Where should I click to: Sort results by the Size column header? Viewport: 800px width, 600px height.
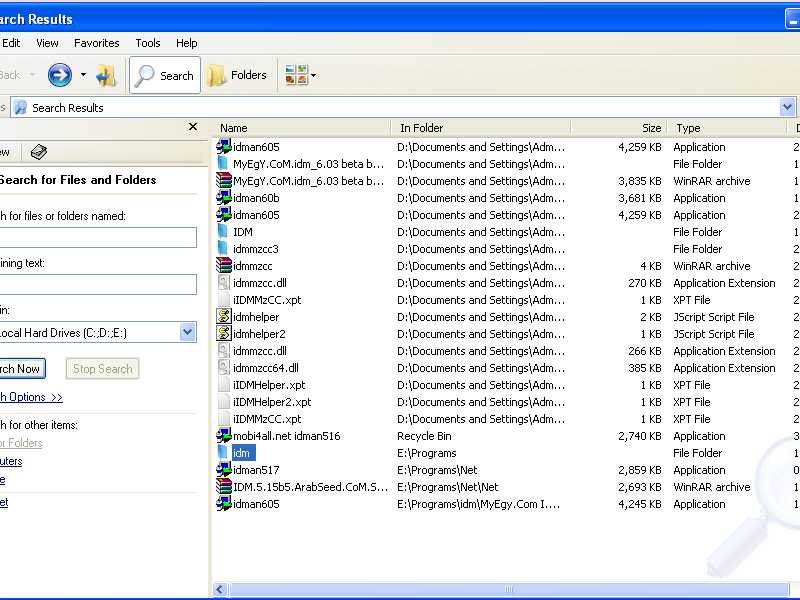(618, 128)
